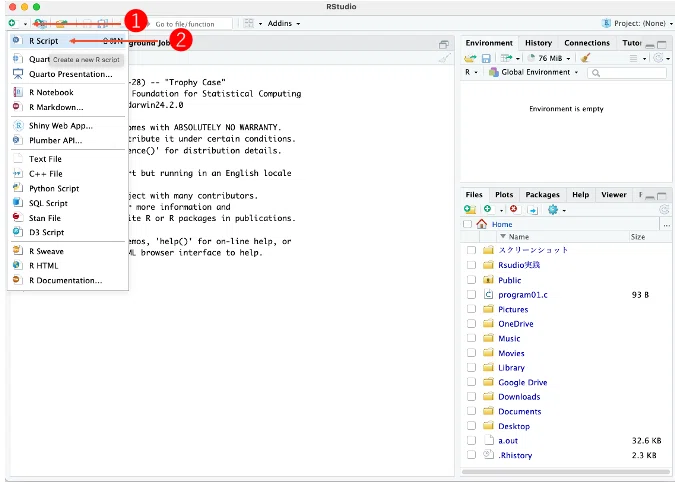Choose R Notebook from the menu
This screenshot has height=482, width=675.
point(68,92)
